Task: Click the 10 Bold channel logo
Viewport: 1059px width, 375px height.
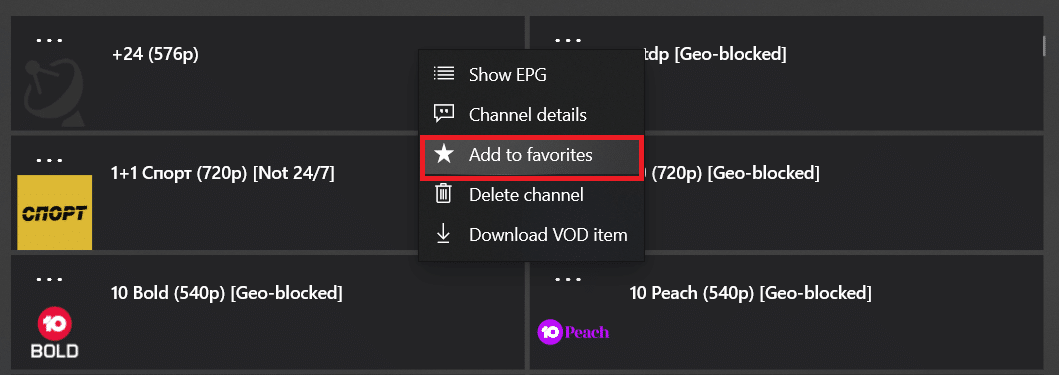Action: 55,335
